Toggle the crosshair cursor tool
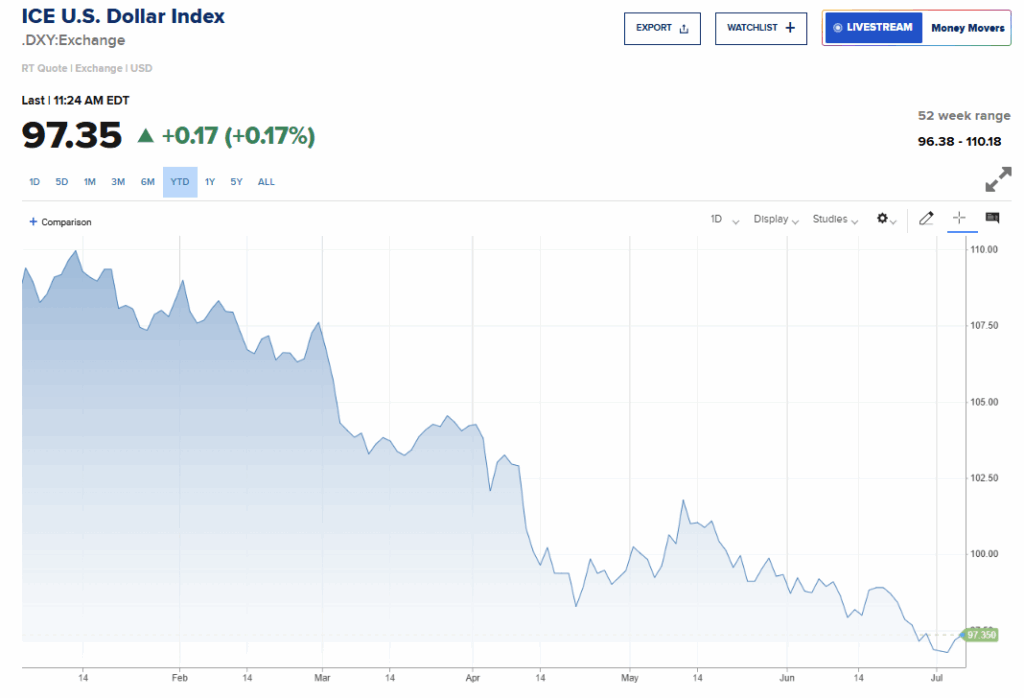Image resolution: width=1024 pixels, height=698 pixels. click(959, 218)
